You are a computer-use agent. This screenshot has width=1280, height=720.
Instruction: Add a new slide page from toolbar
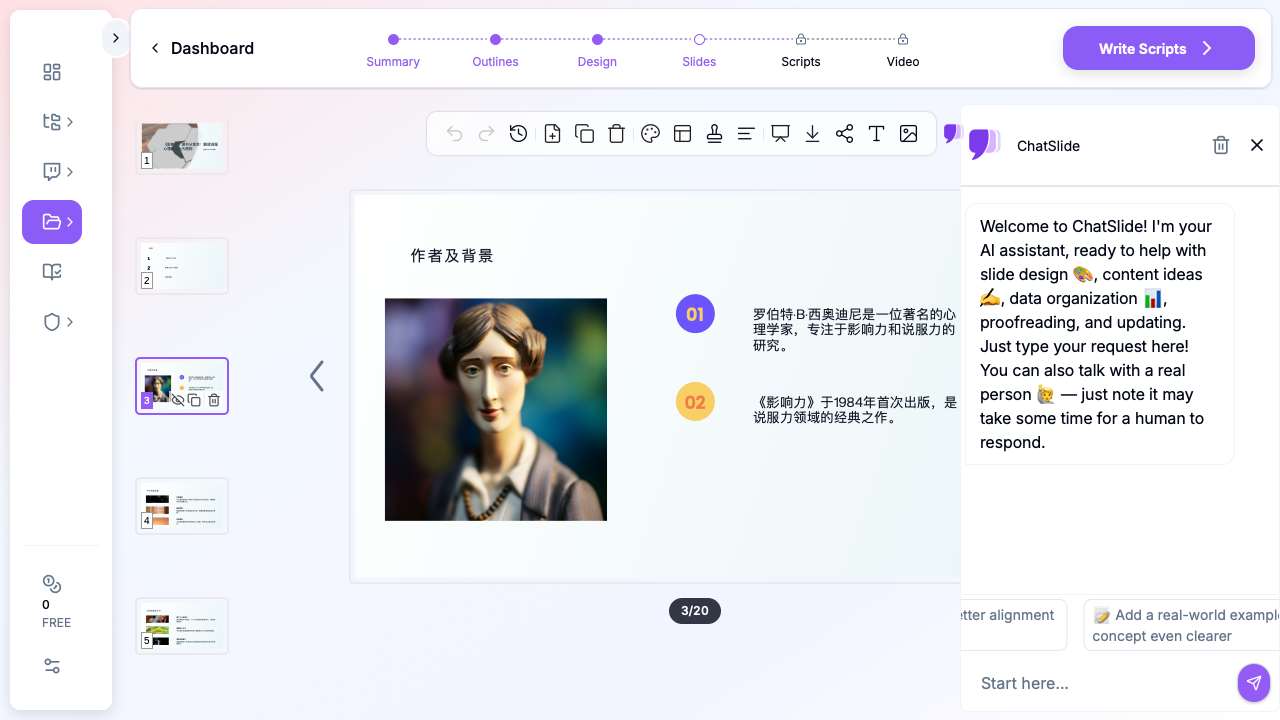tap(552, 134)
